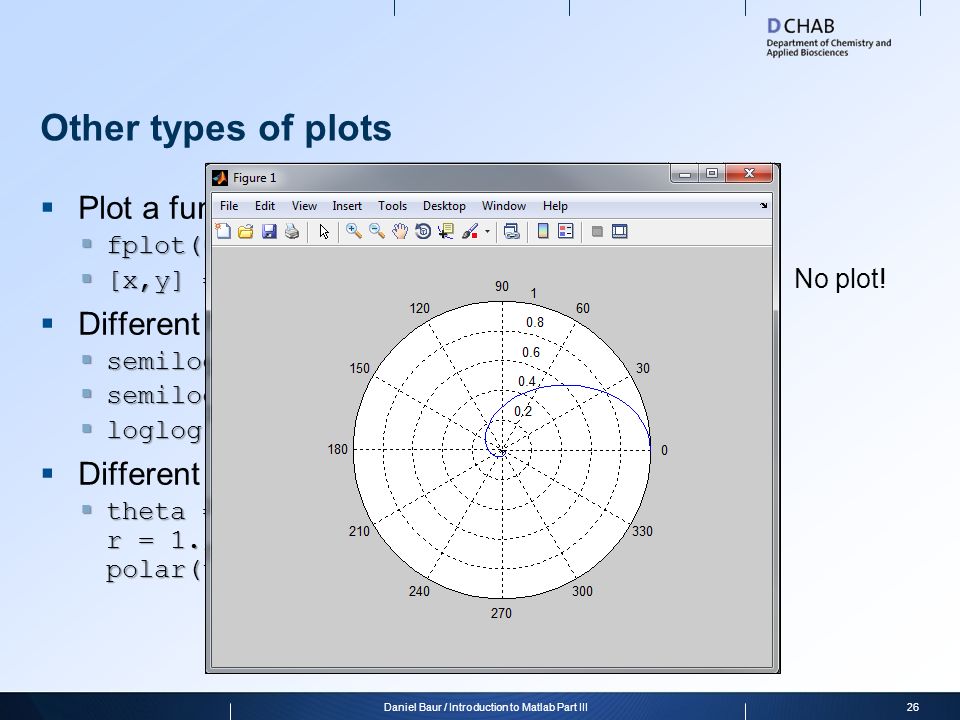Click the Open File folder icon
960x720 pixels.
246,231
